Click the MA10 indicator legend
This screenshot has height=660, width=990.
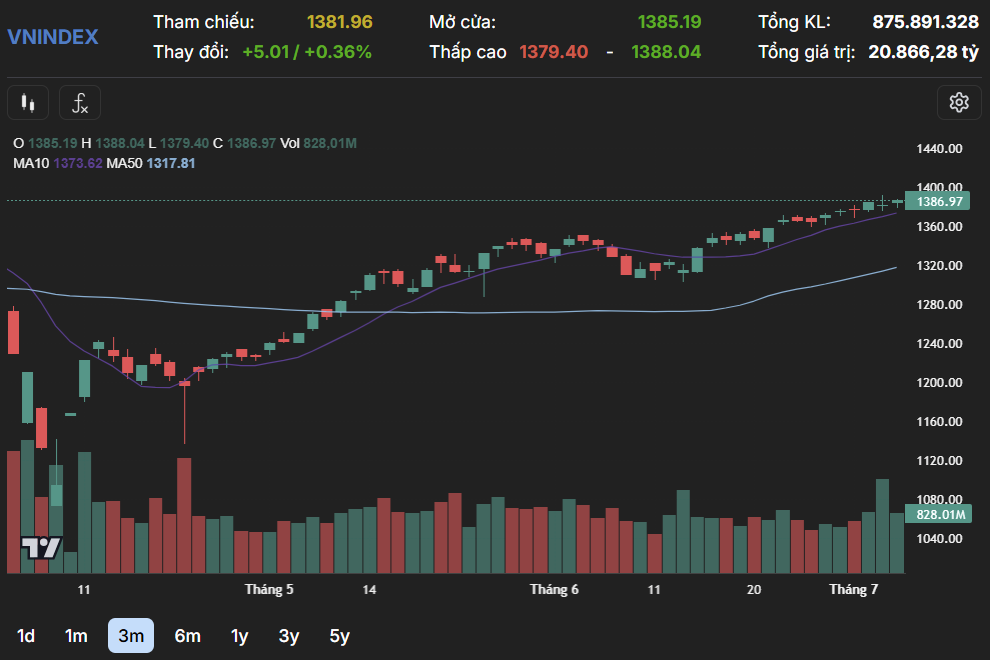[57, 163]
